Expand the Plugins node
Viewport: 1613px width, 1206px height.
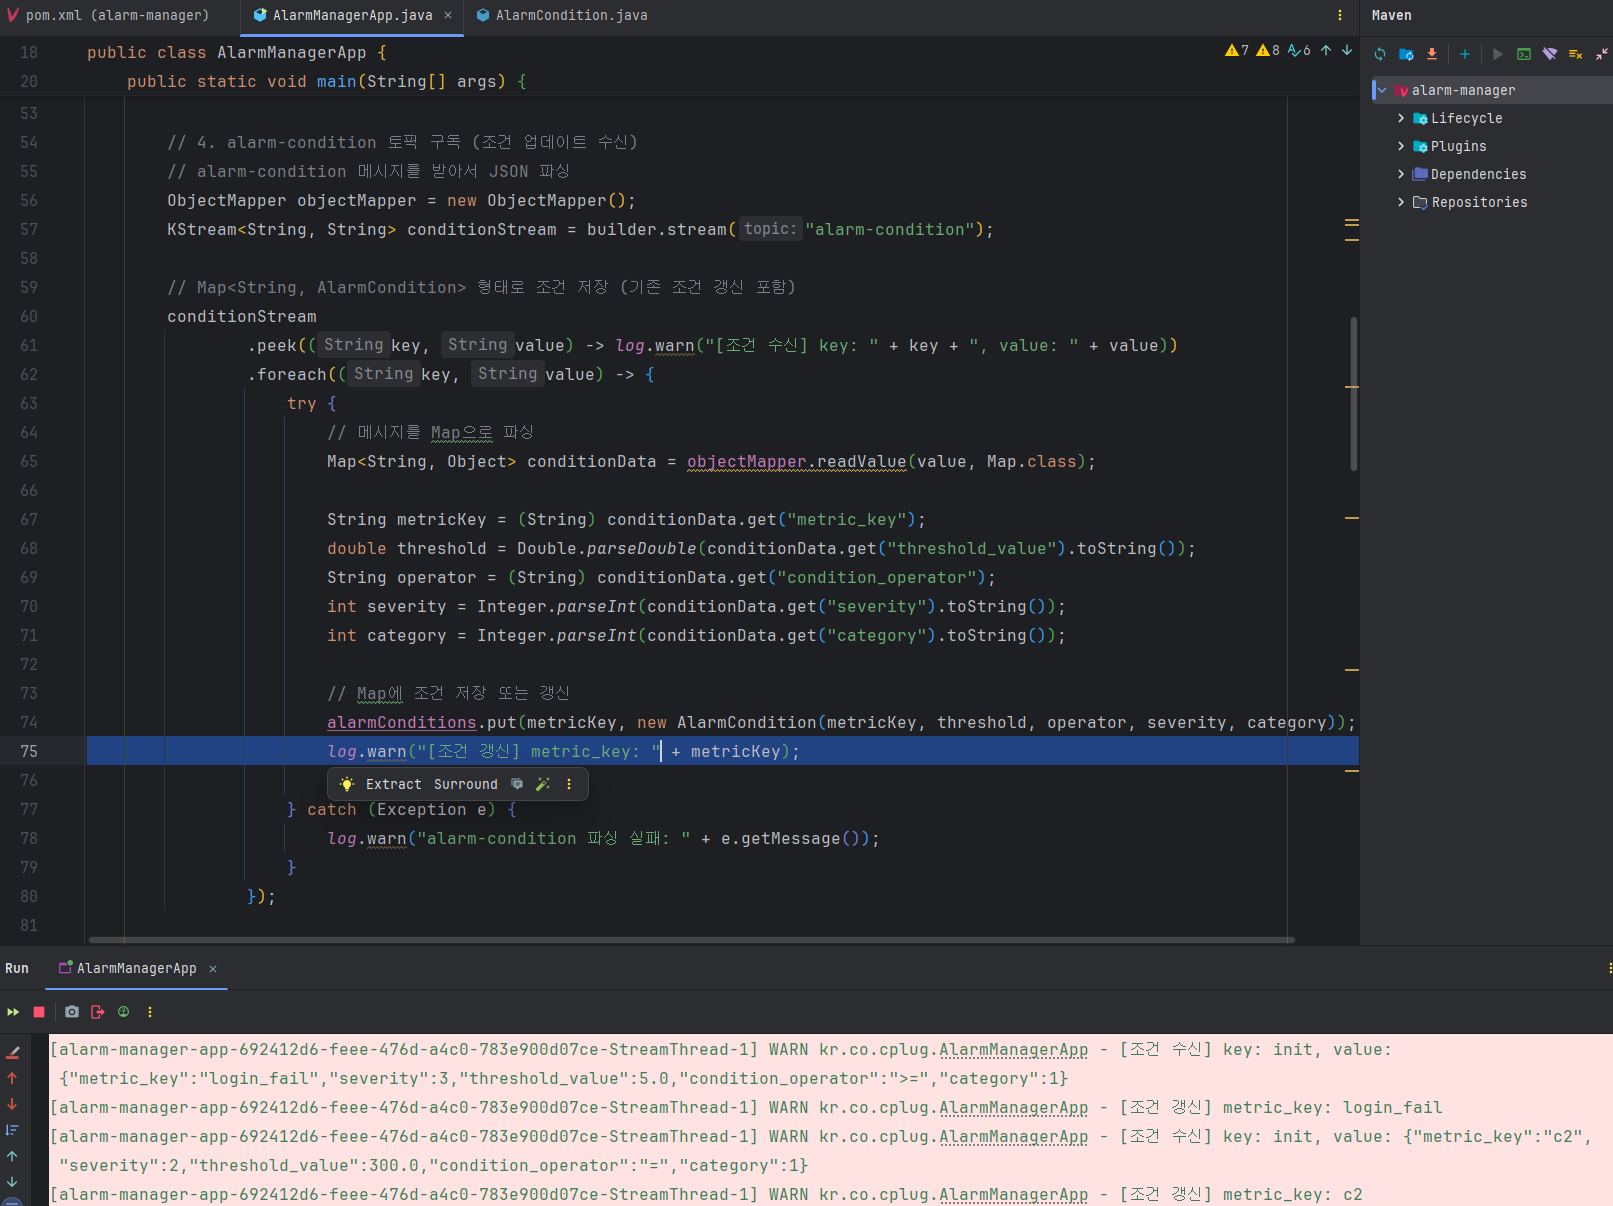point(1401,146)
